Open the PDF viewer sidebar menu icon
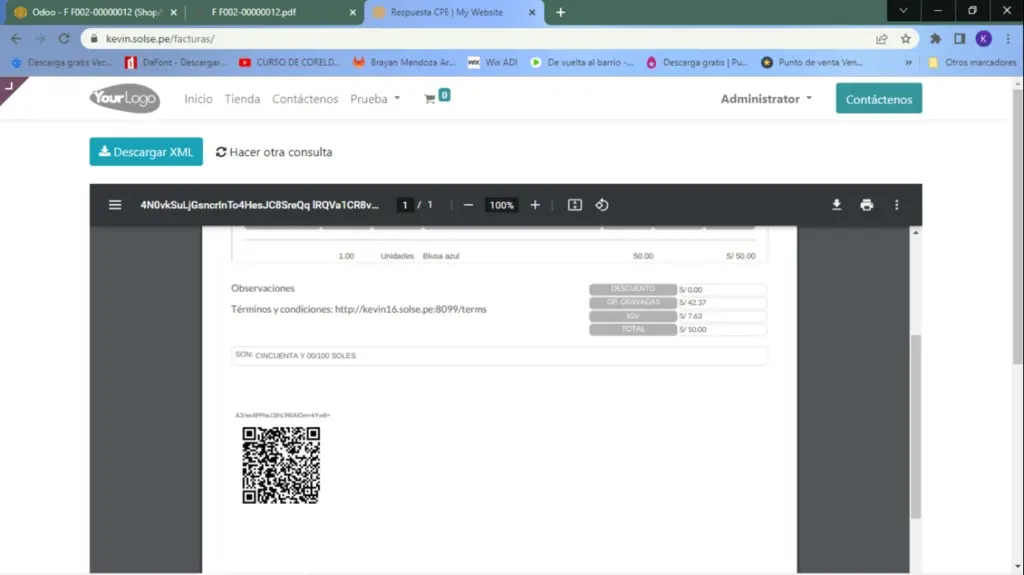1024x575 pixels. point(115,205)
